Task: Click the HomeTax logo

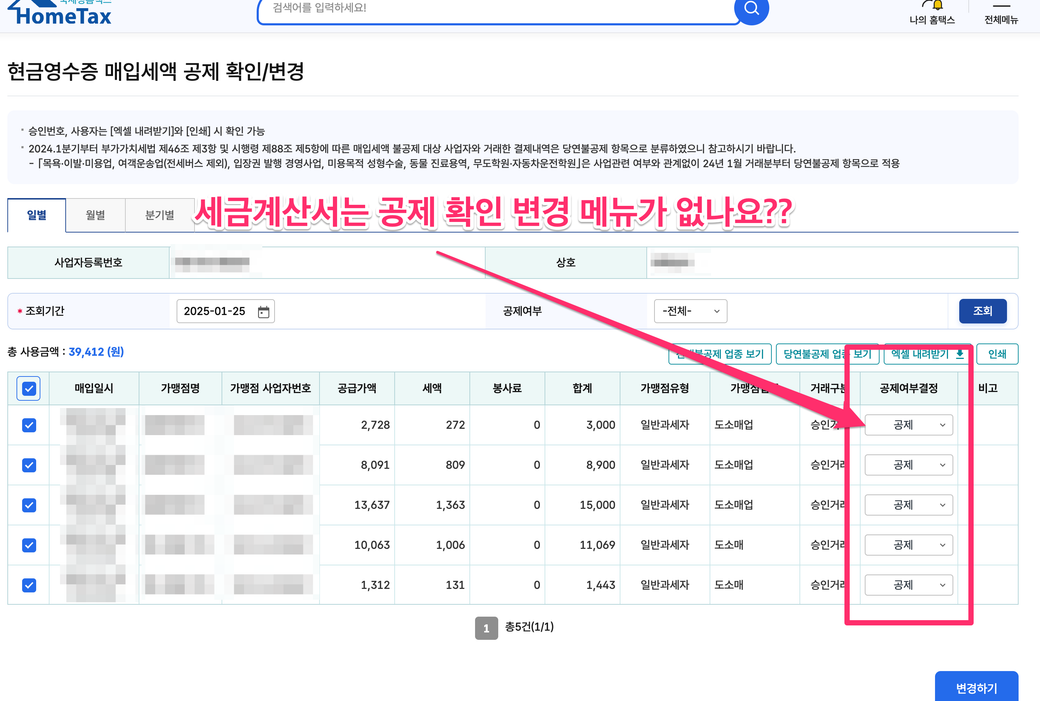Action: click(60, 13)
